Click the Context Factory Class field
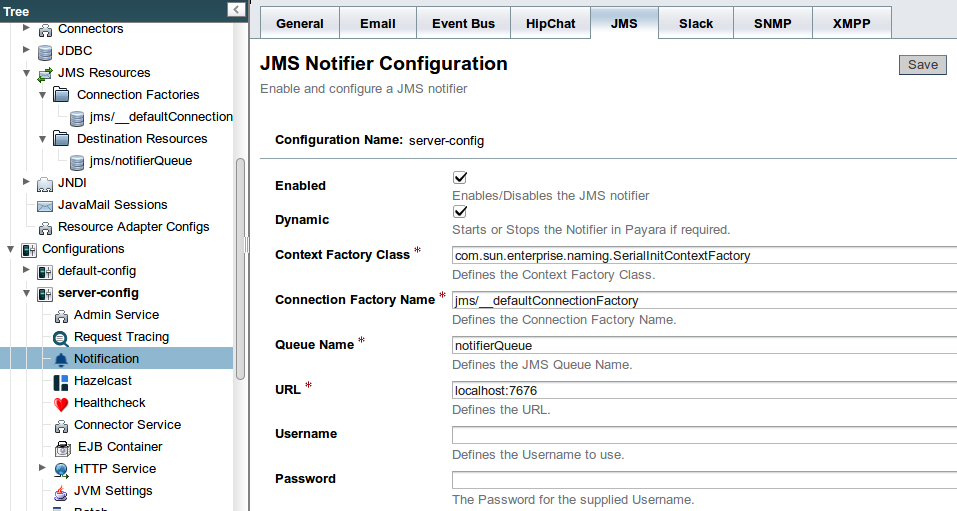 (704, 255)
